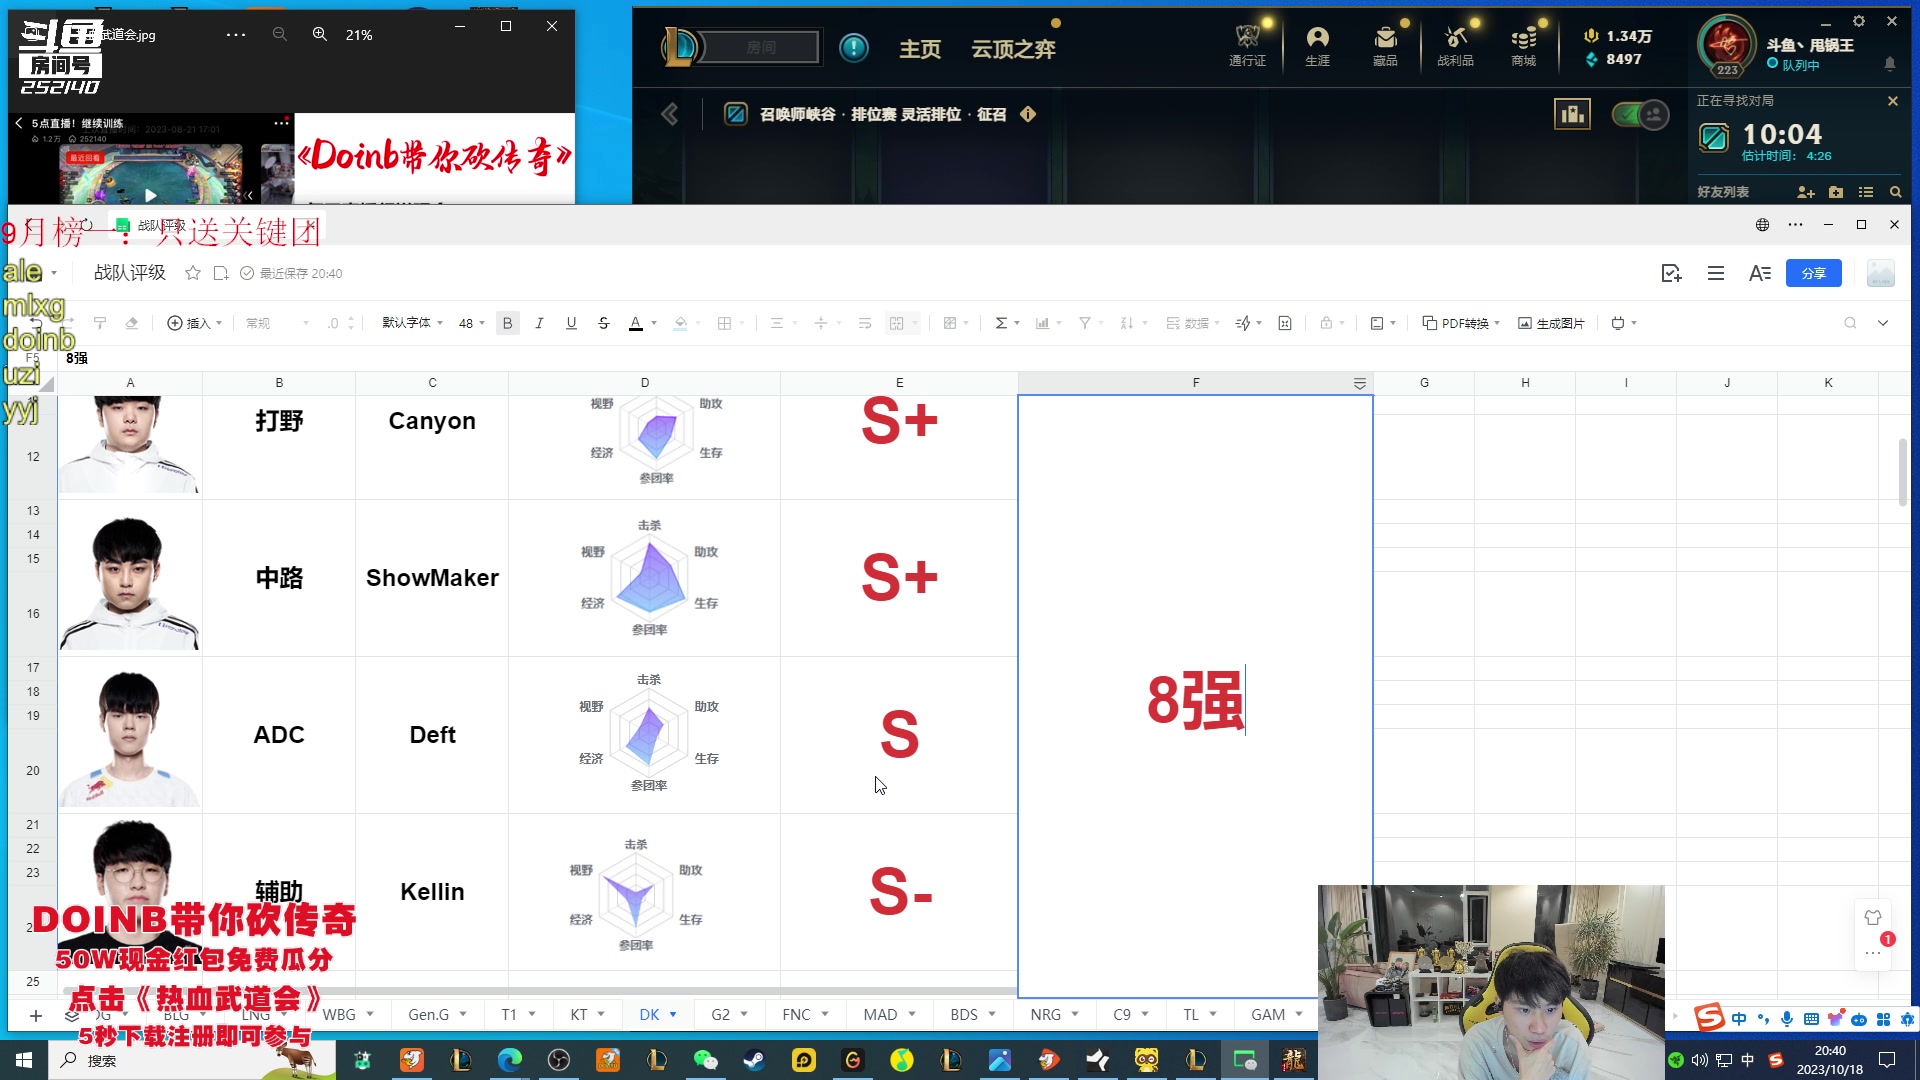Apply the underlined A font color
Image resolution: width=1920 pixels, height=1080 pixels.
635,323
